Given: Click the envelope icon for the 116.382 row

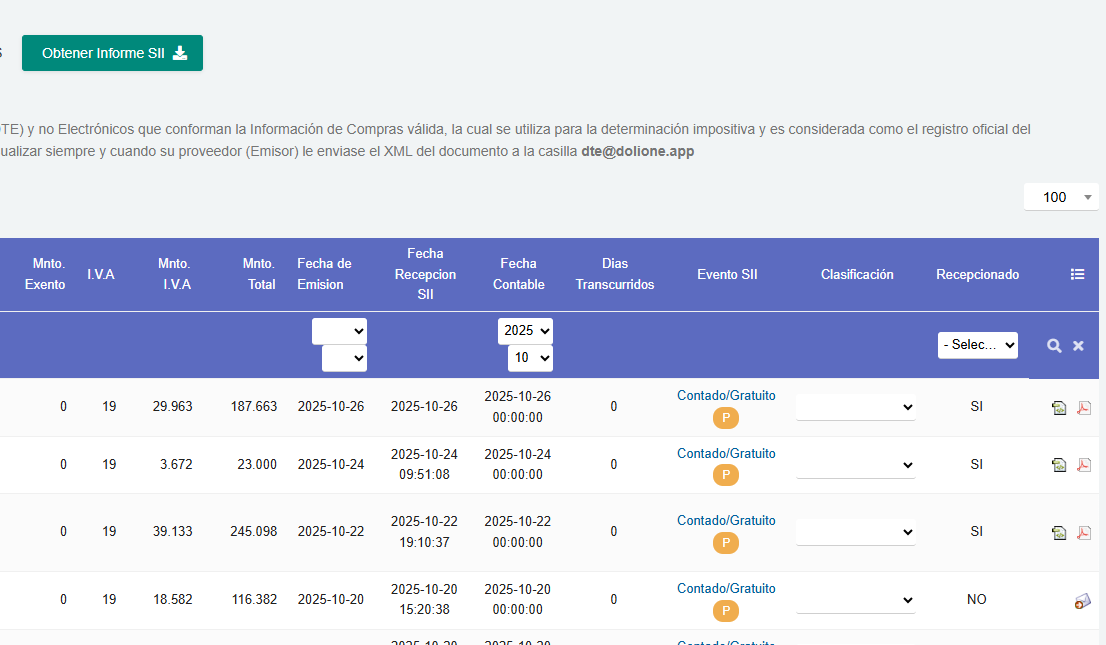Looking at the screenshot, I should coord(1082,600).
